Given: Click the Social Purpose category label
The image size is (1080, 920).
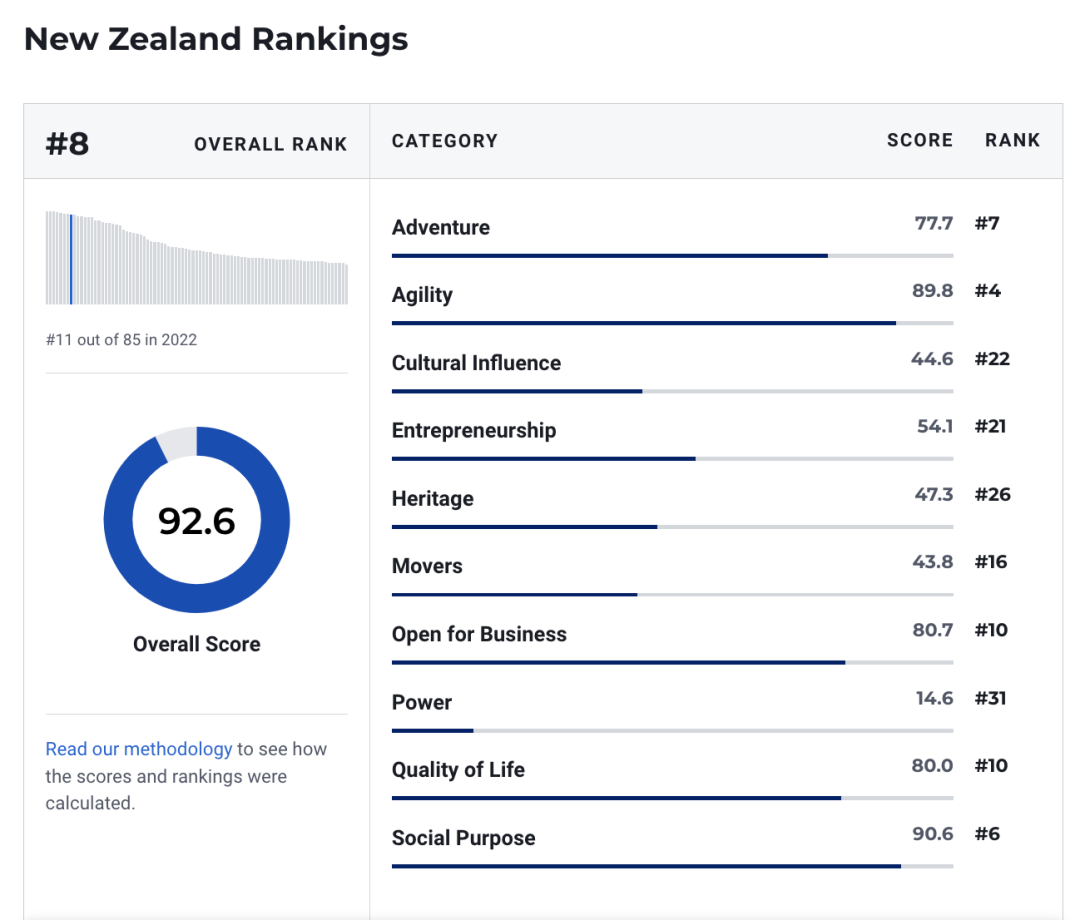Looking at the screenshot, I should coord(463,838).
